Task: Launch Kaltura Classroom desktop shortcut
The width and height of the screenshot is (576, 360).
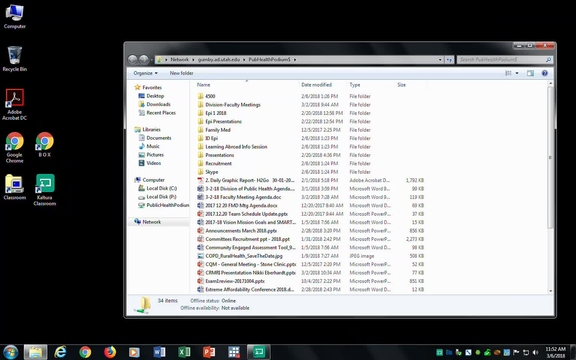Action: [x=44, y=190]
